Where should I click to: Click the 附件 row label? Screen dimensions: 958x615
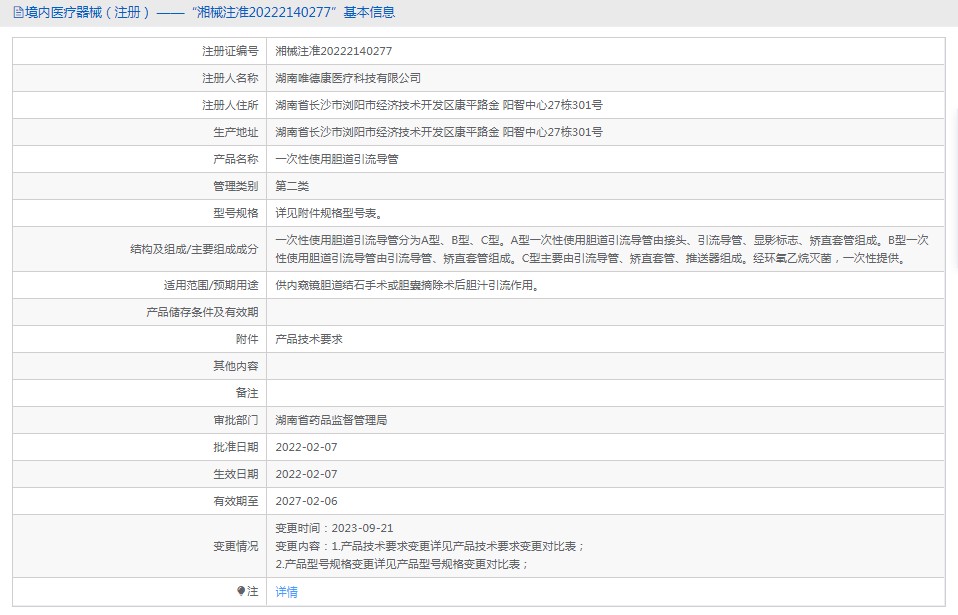click(x=247, y=339)
